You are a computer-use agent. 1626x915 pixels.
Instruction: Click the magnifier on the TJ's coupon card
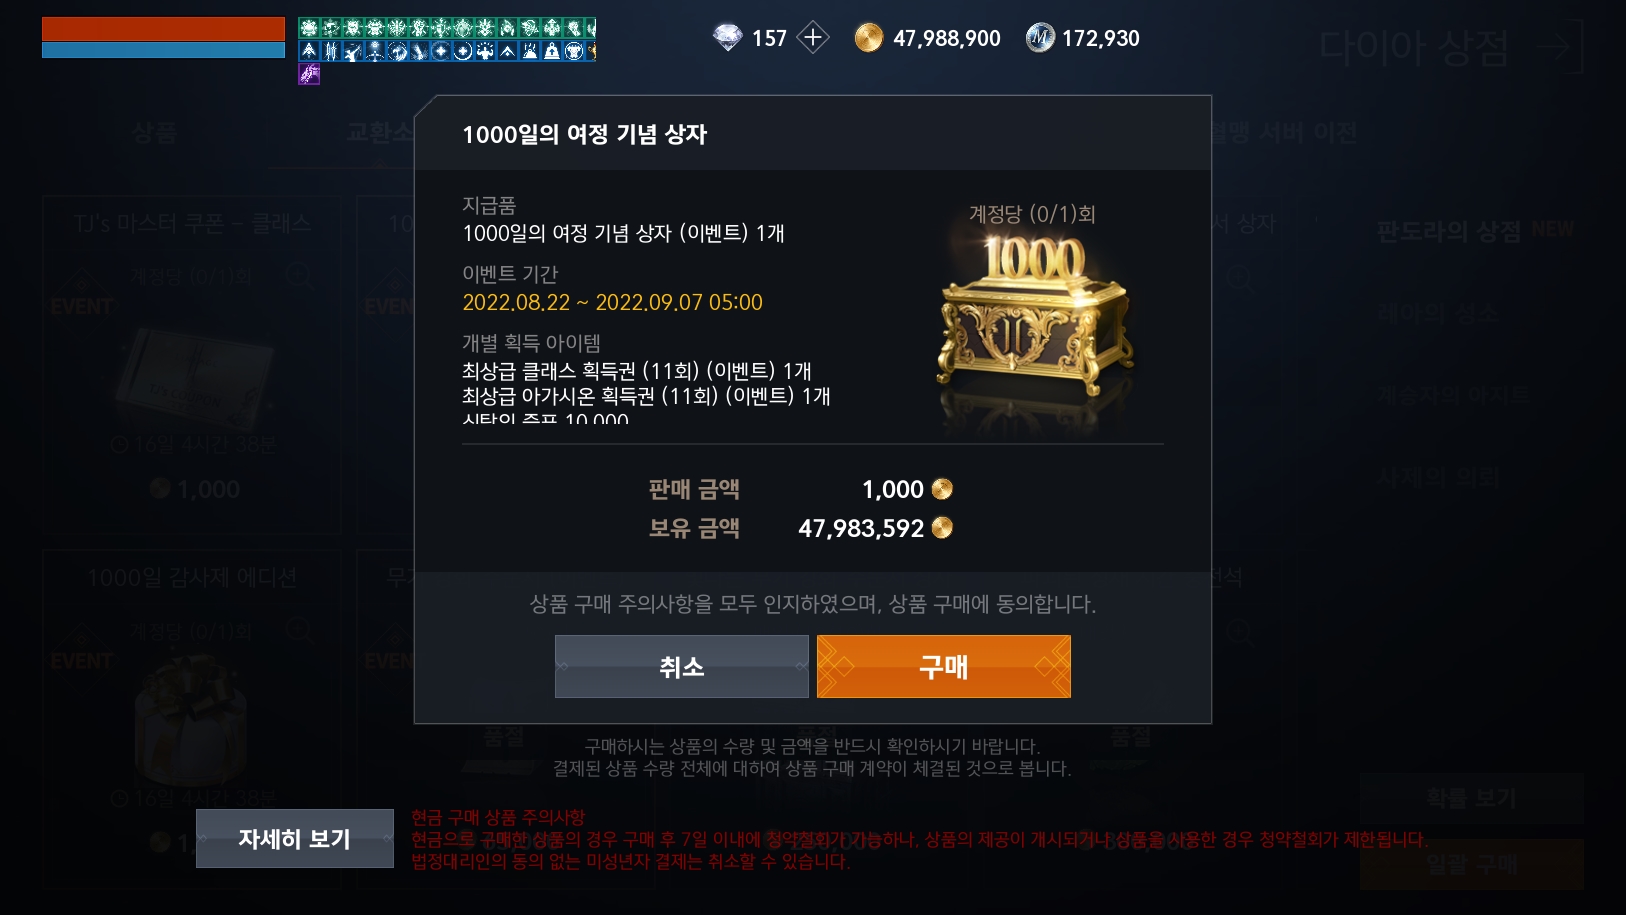coord(299,276)
